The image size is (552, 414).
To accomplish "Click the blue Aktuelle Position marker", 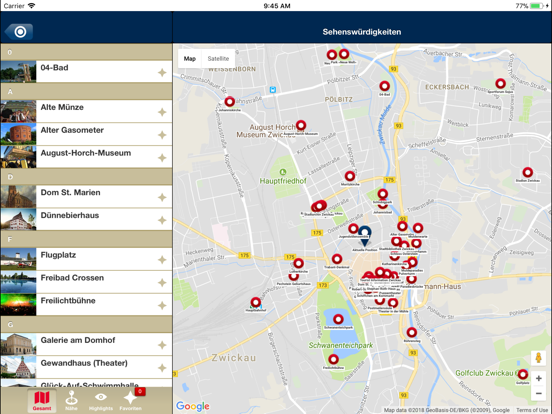I will click(x=365, y=236).
